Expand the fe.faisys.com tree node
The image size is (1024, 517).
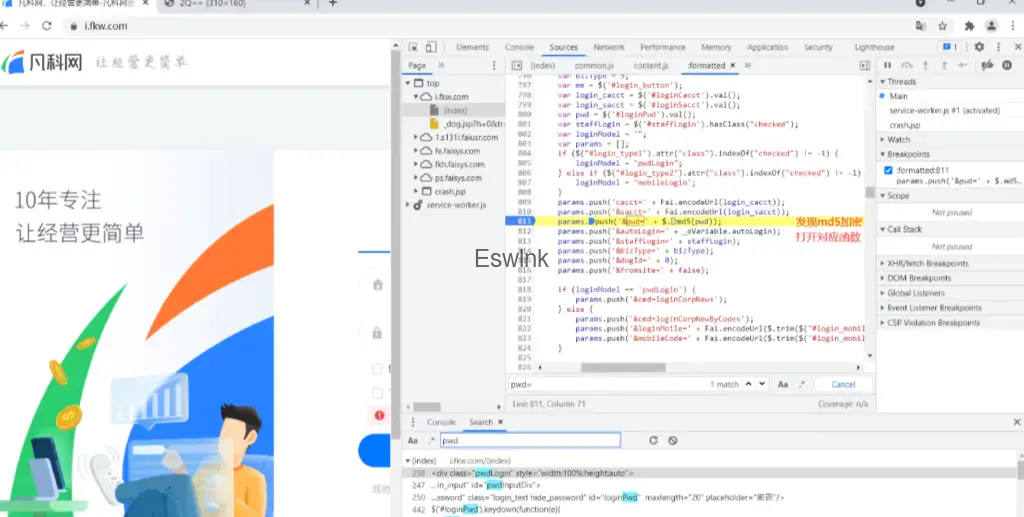point(416,151)
